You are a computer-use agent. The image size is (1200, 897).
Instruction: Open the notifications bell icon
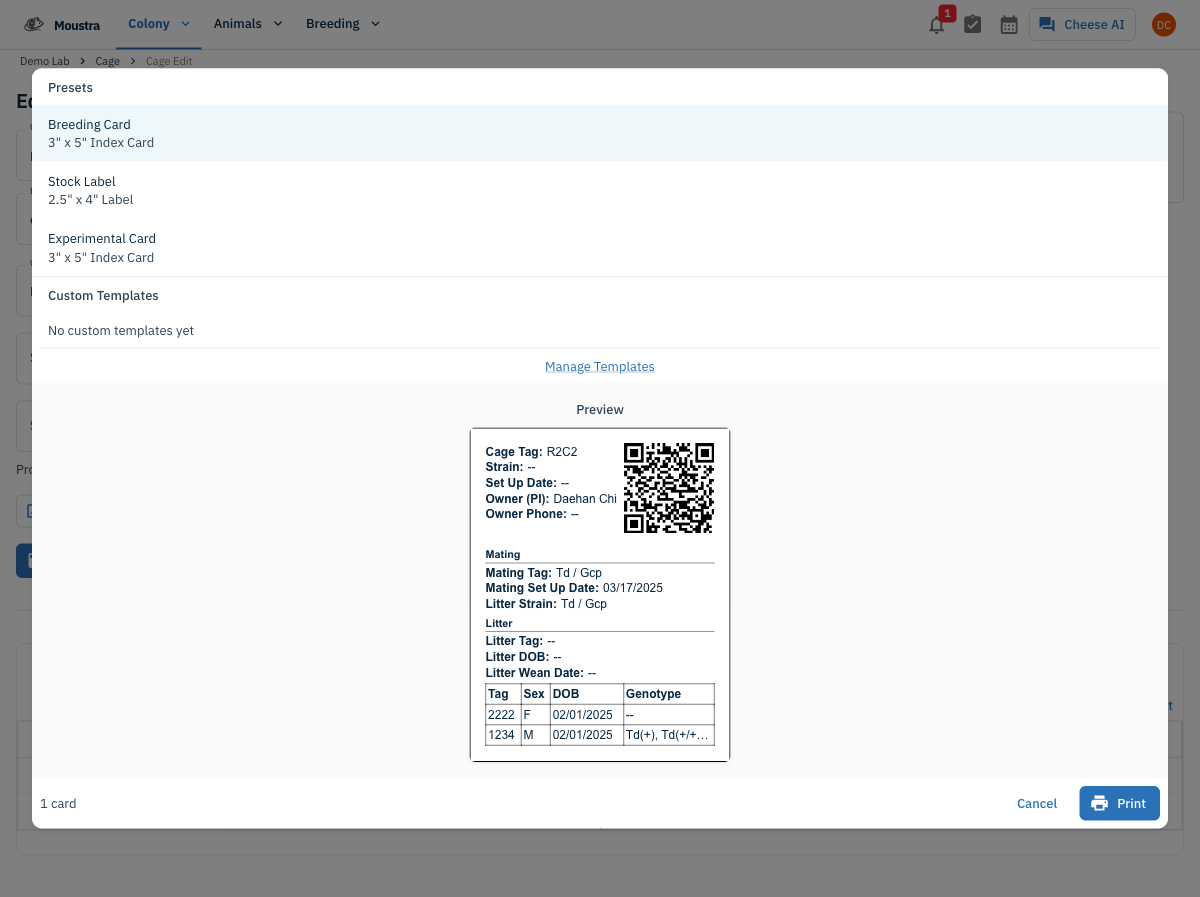937,25
